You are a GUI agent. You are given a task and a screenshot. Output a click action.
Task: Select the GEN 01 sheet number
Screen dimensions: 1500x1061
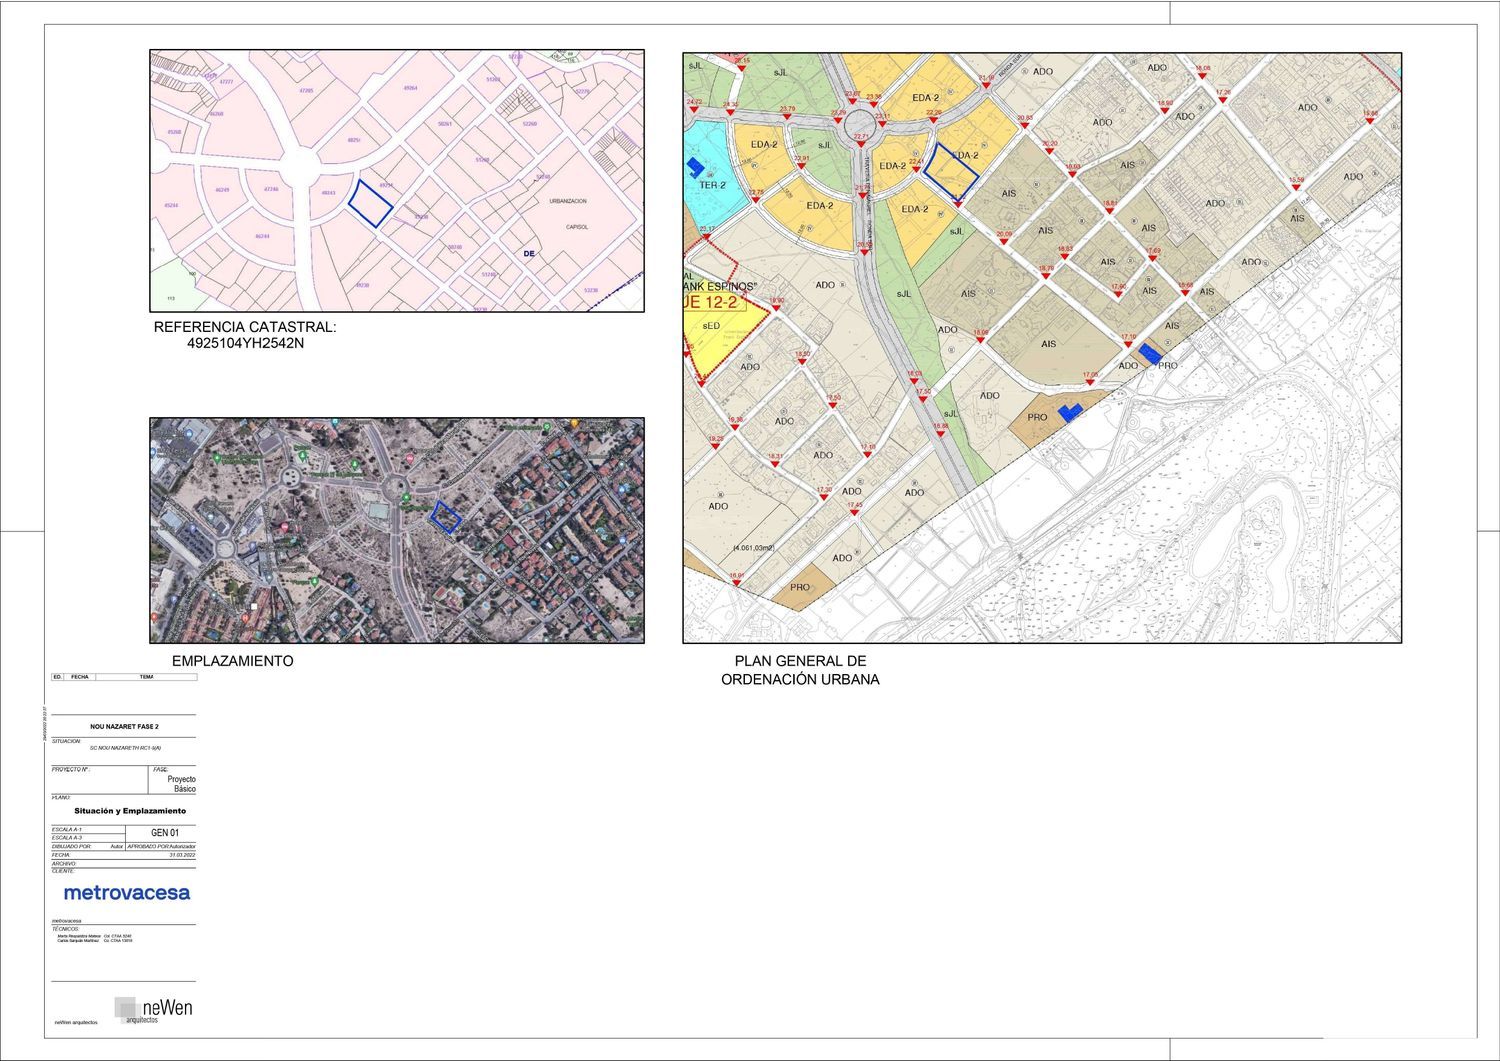coord(165,832)
